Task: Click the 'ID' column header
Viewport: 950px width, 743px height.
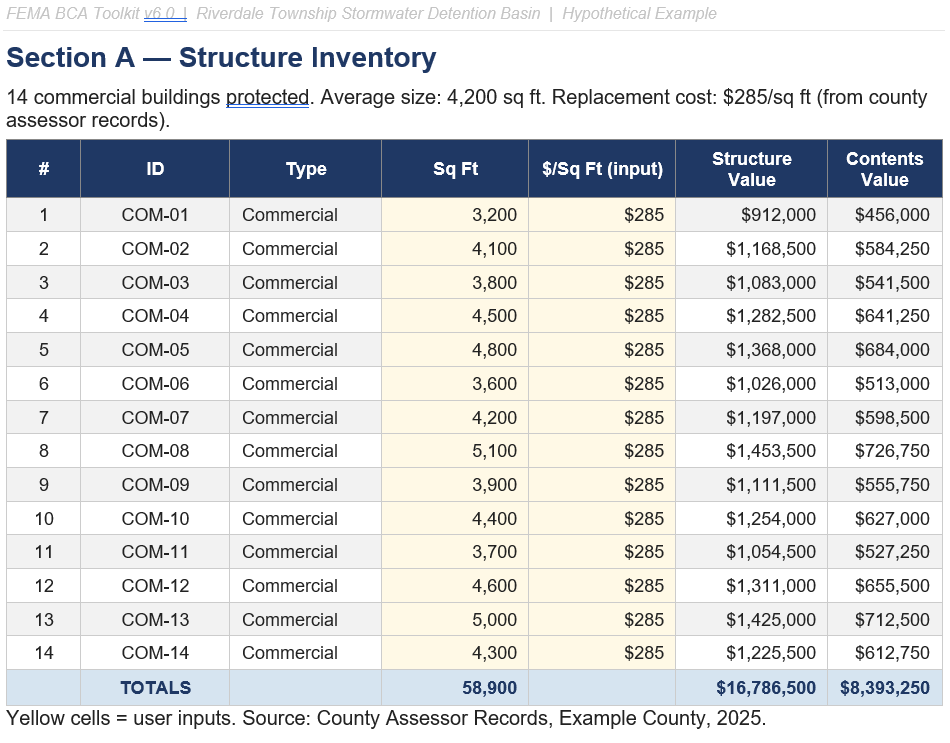Action: click(155, 168)
